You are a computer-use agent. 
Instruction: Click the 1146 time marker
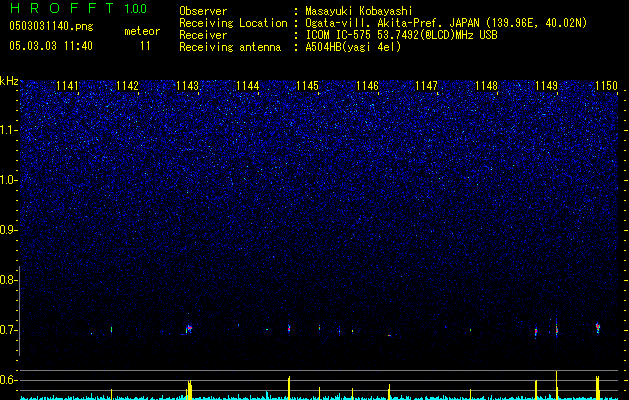tap(367, 86)
